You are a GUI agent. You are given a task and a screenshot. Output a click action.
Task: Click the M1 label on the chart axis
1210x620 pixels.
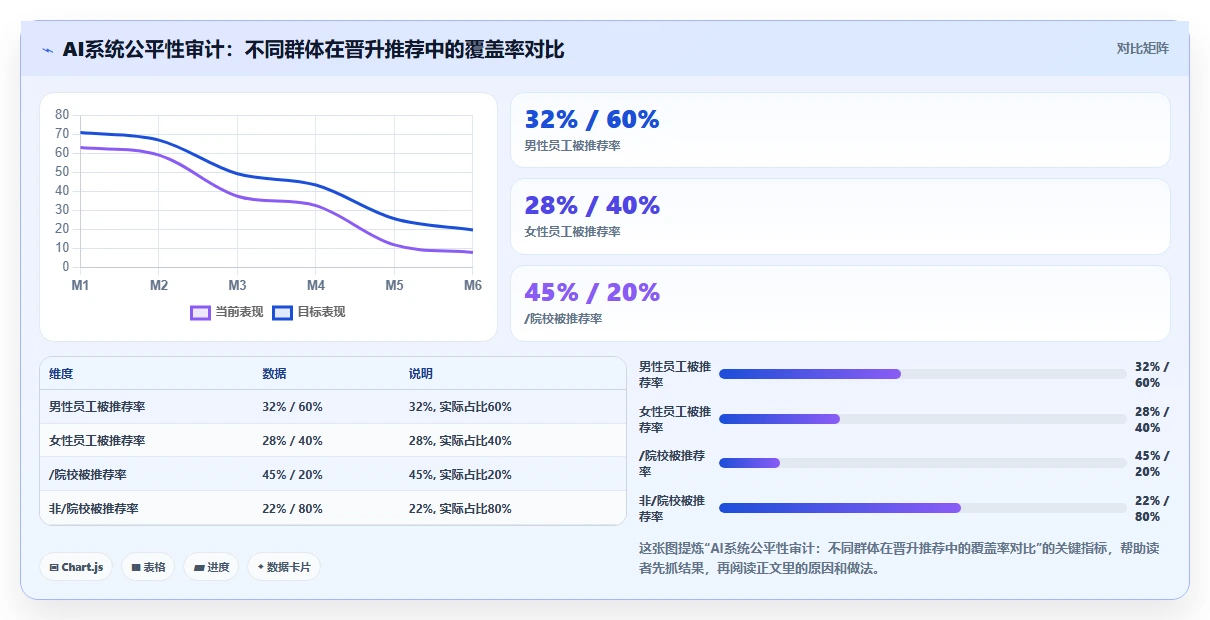click(x=80, y=285)
